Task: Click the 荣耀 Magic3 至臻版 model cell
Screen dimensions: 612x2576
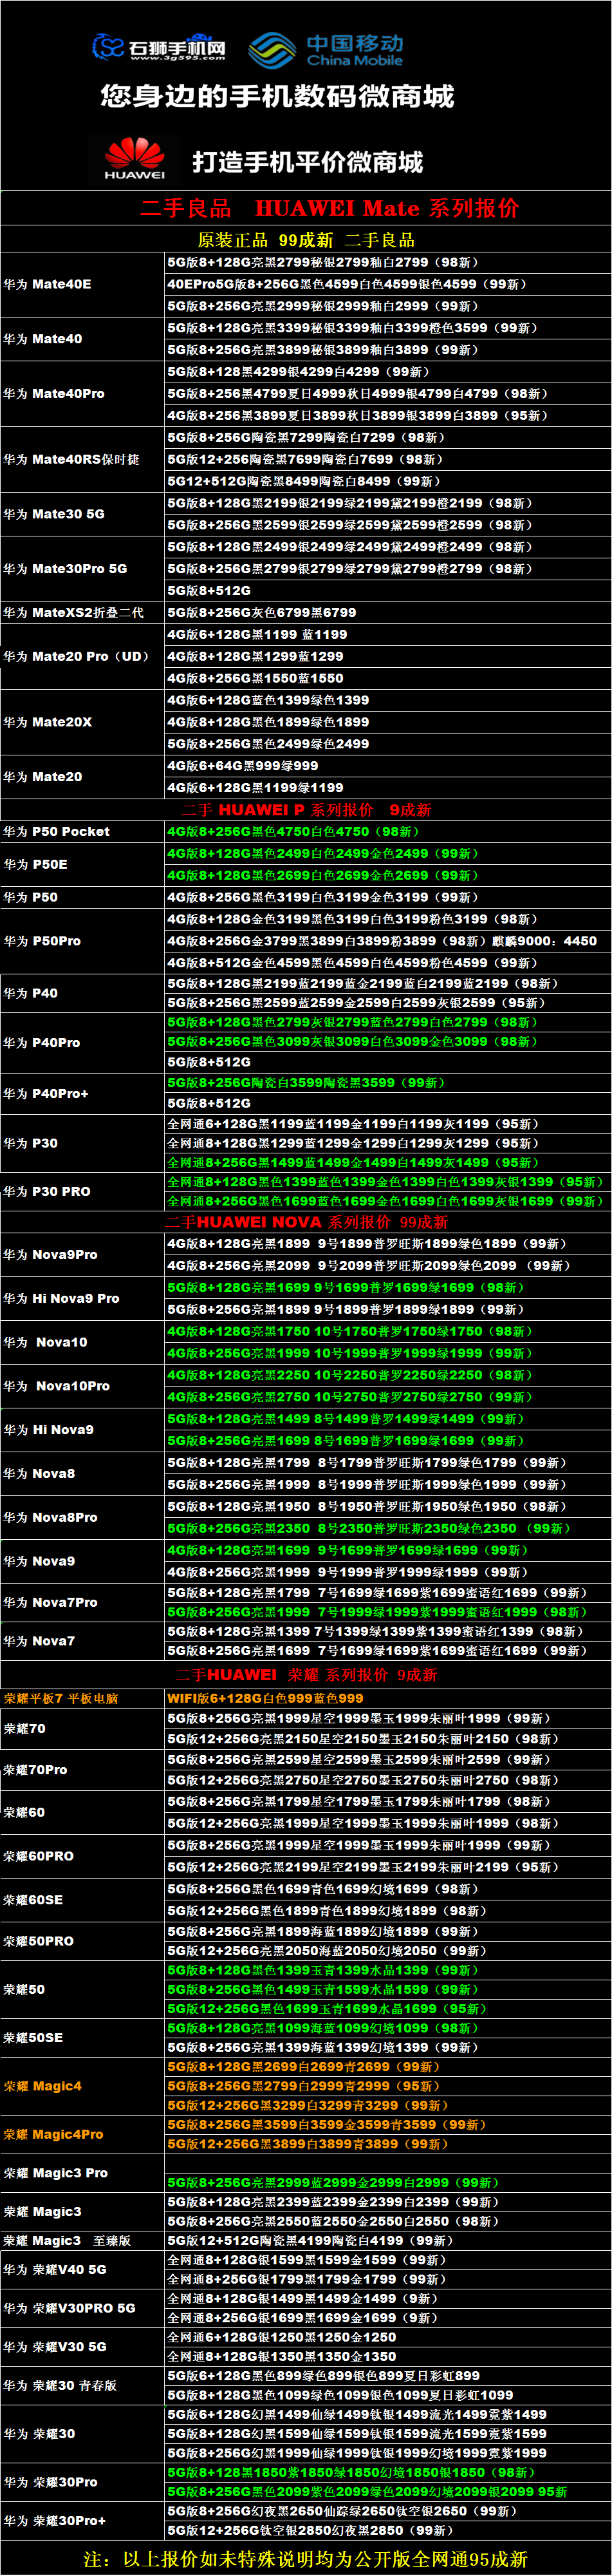Action: 83,2241
